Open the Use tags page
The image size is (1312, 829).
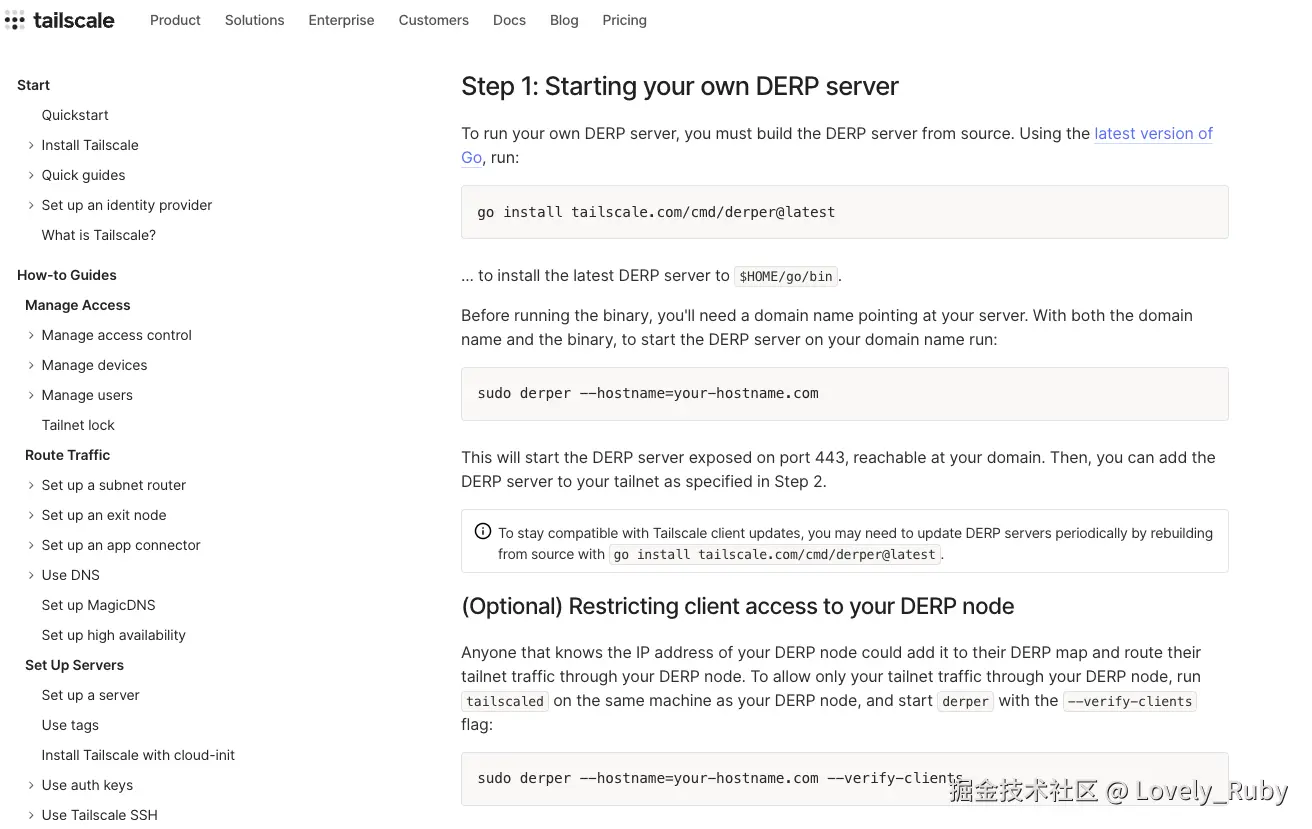(70, 725)
